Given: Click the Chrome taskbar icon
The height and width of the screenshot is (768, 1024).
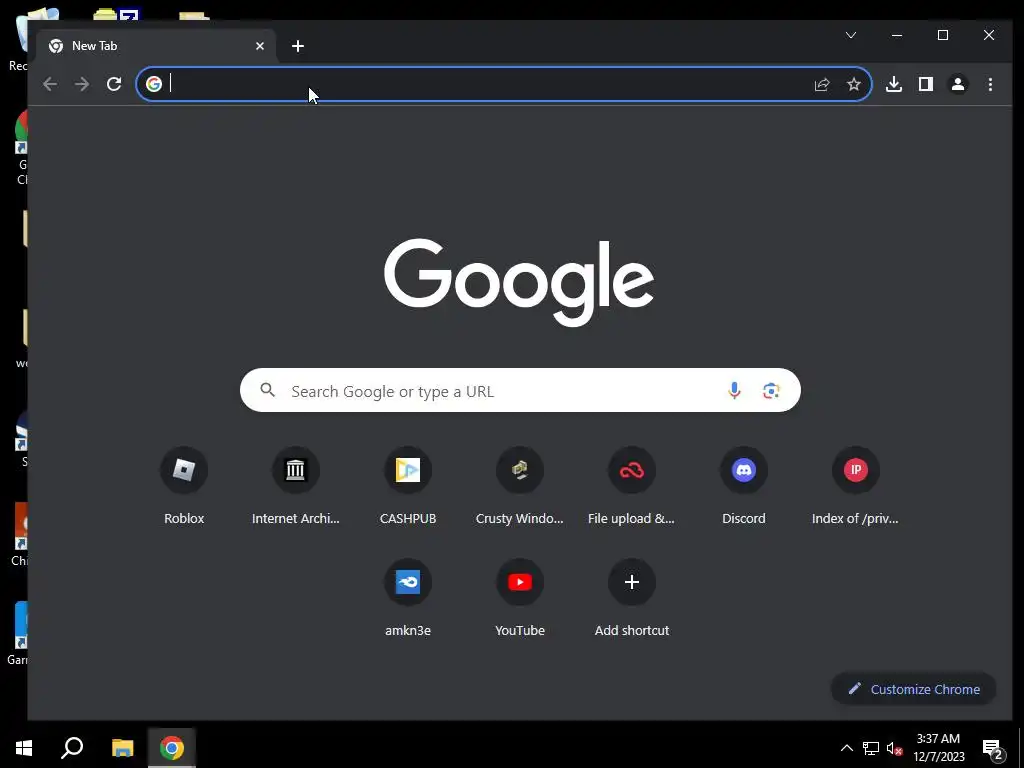Looking at the screenshot, I should point(172,748).
